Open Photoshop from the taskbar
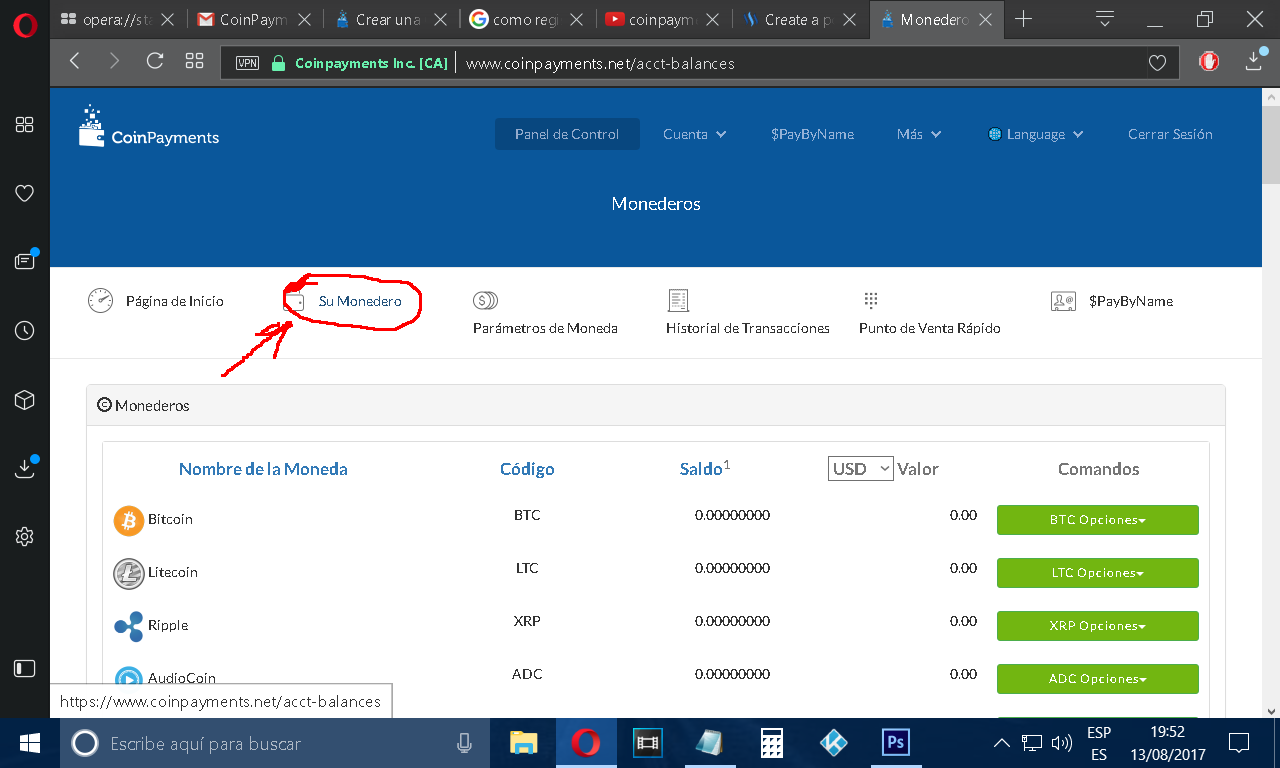The height and width of the screenshot is (768, 1280). click(895, 743)
